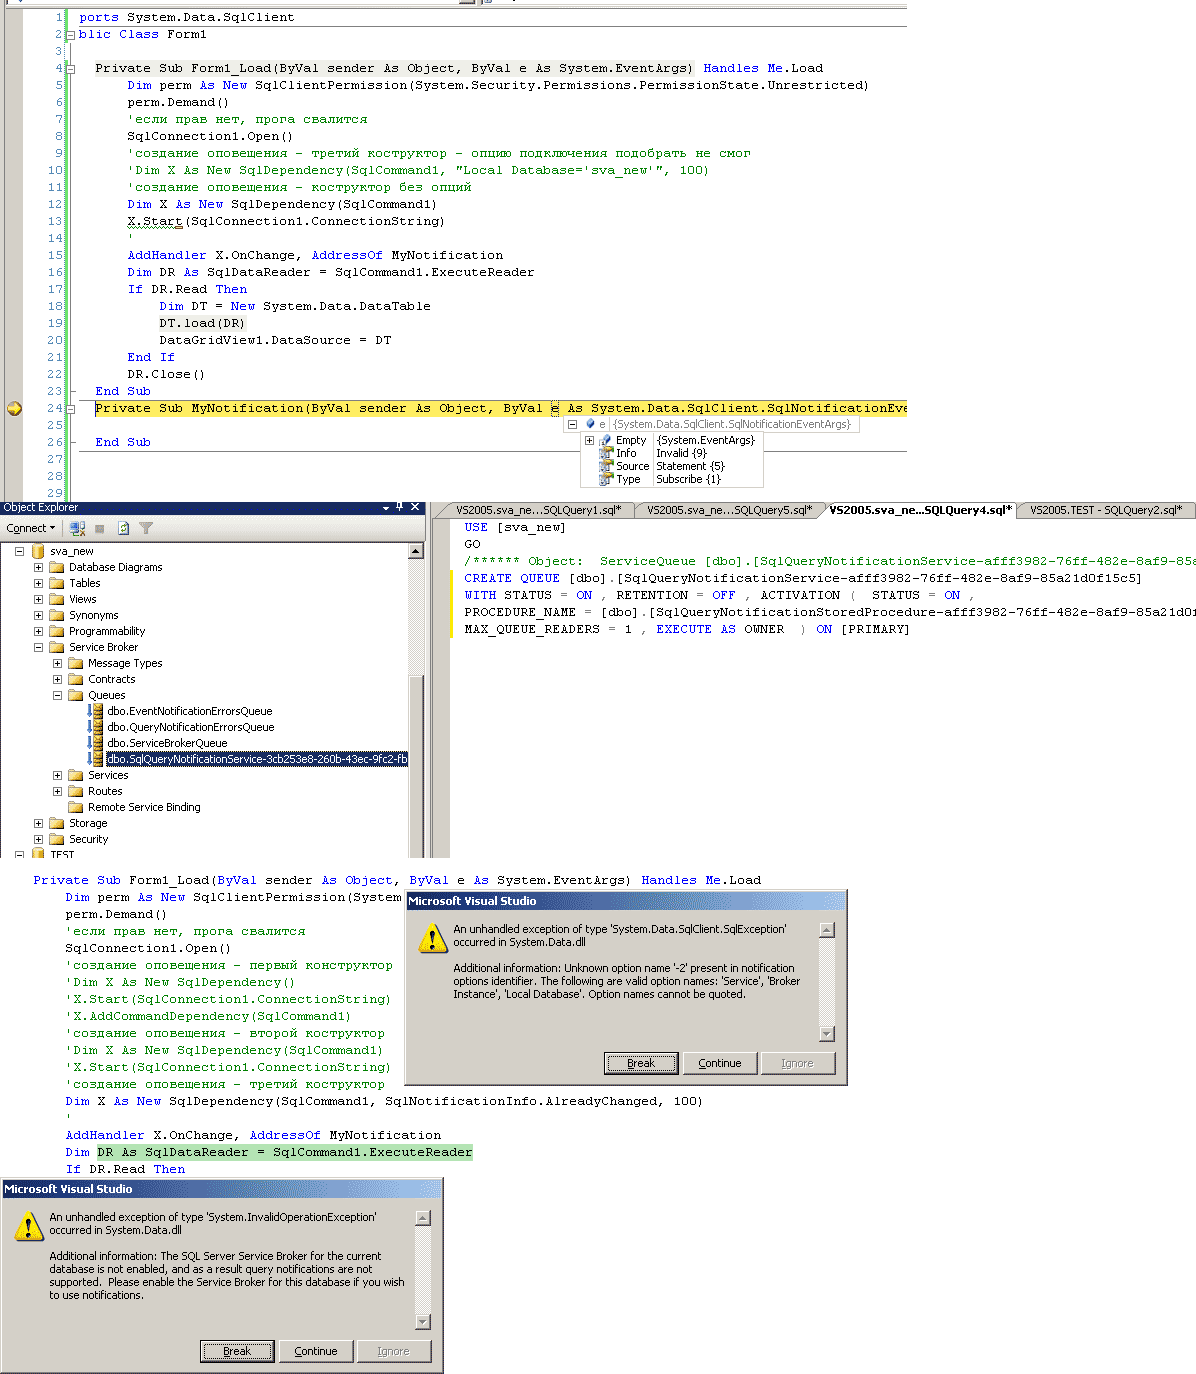
Task: Click the sva_new database cylinder icon
Action: pos(38,551)
